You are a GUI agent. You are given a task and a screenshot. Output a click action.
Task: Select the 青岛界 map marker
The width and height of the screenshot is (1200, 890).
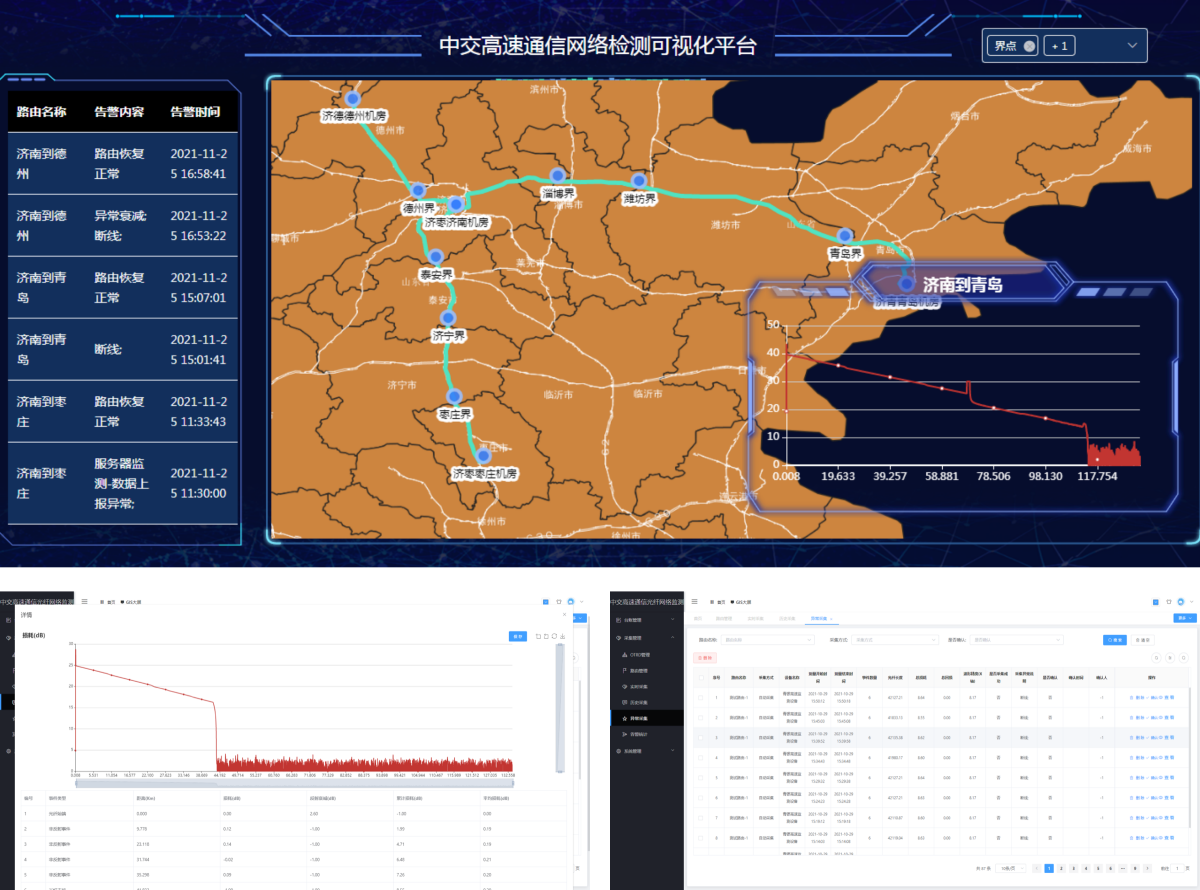coord(845,235)
